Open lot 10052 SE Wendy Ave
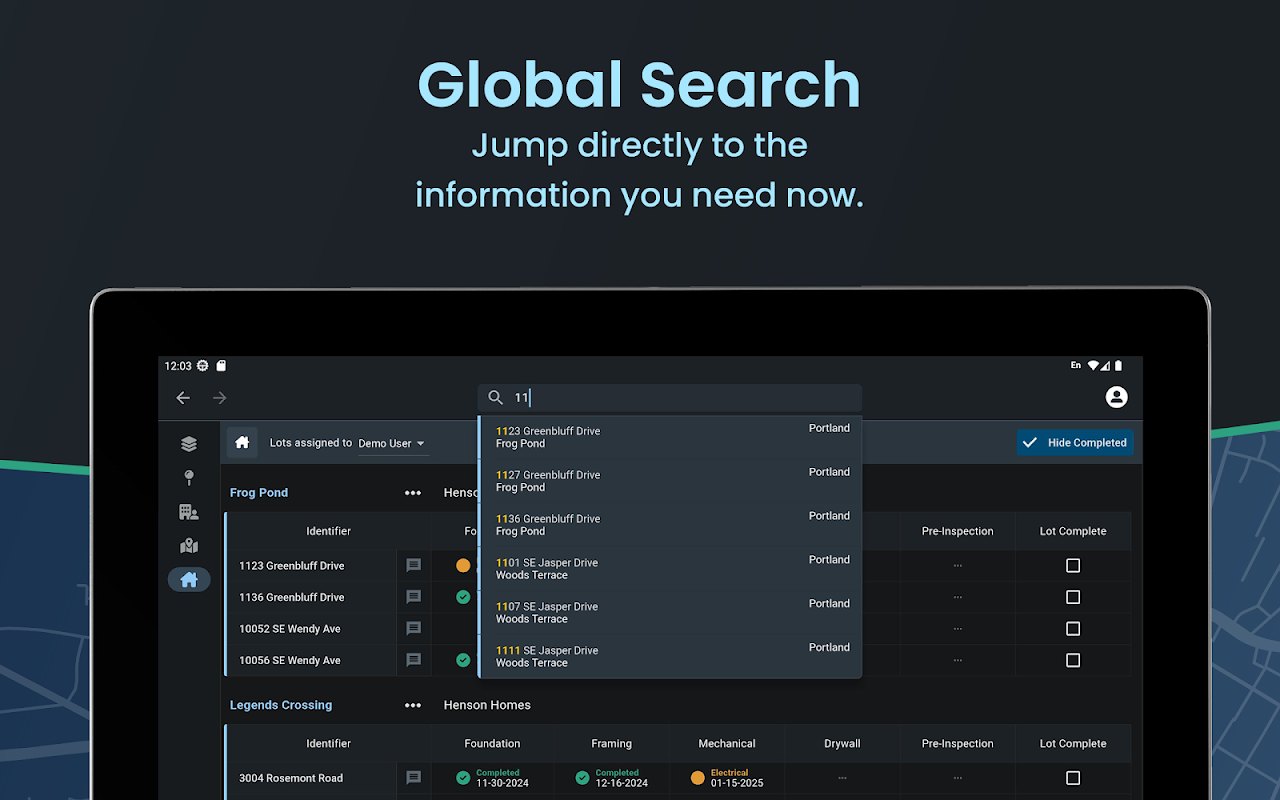 (x=290, y=629)
